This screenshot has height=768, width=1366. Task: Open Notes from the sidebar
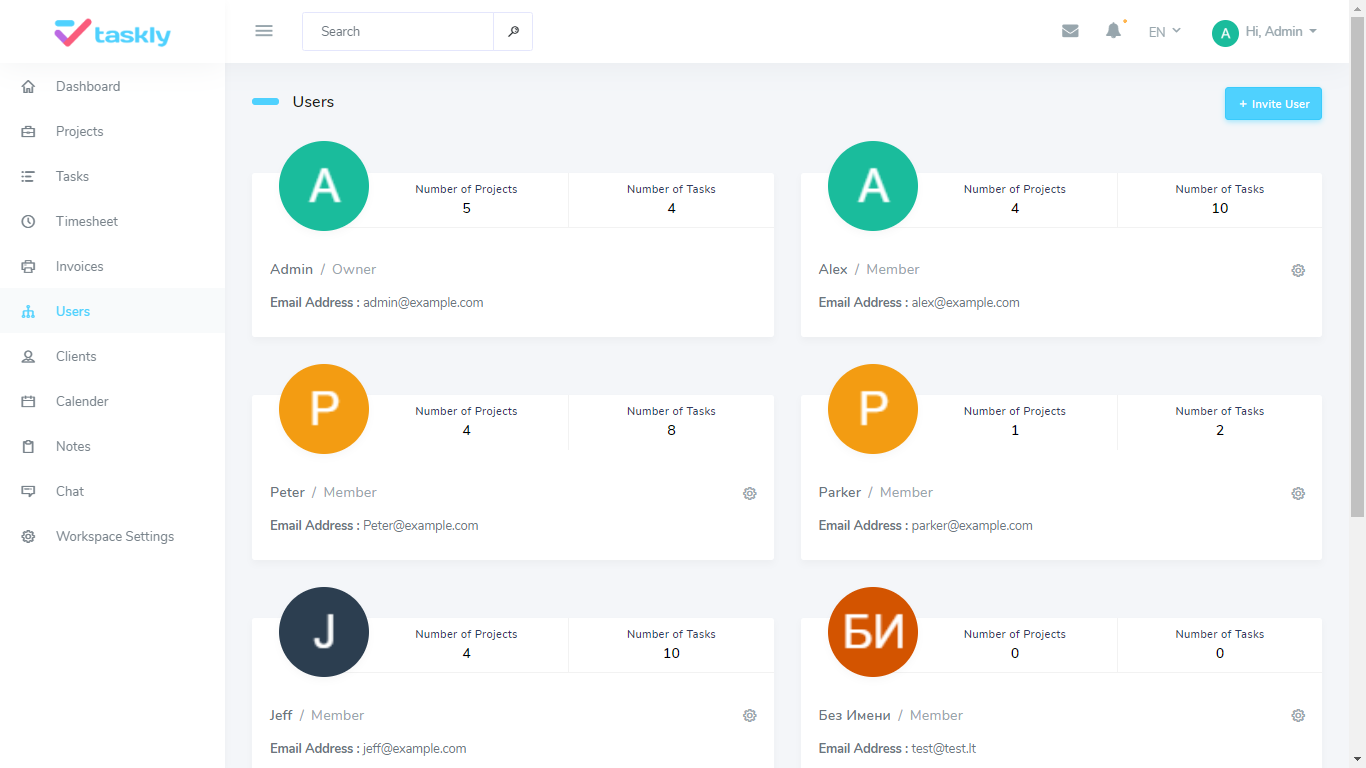[x=72, y=446]
